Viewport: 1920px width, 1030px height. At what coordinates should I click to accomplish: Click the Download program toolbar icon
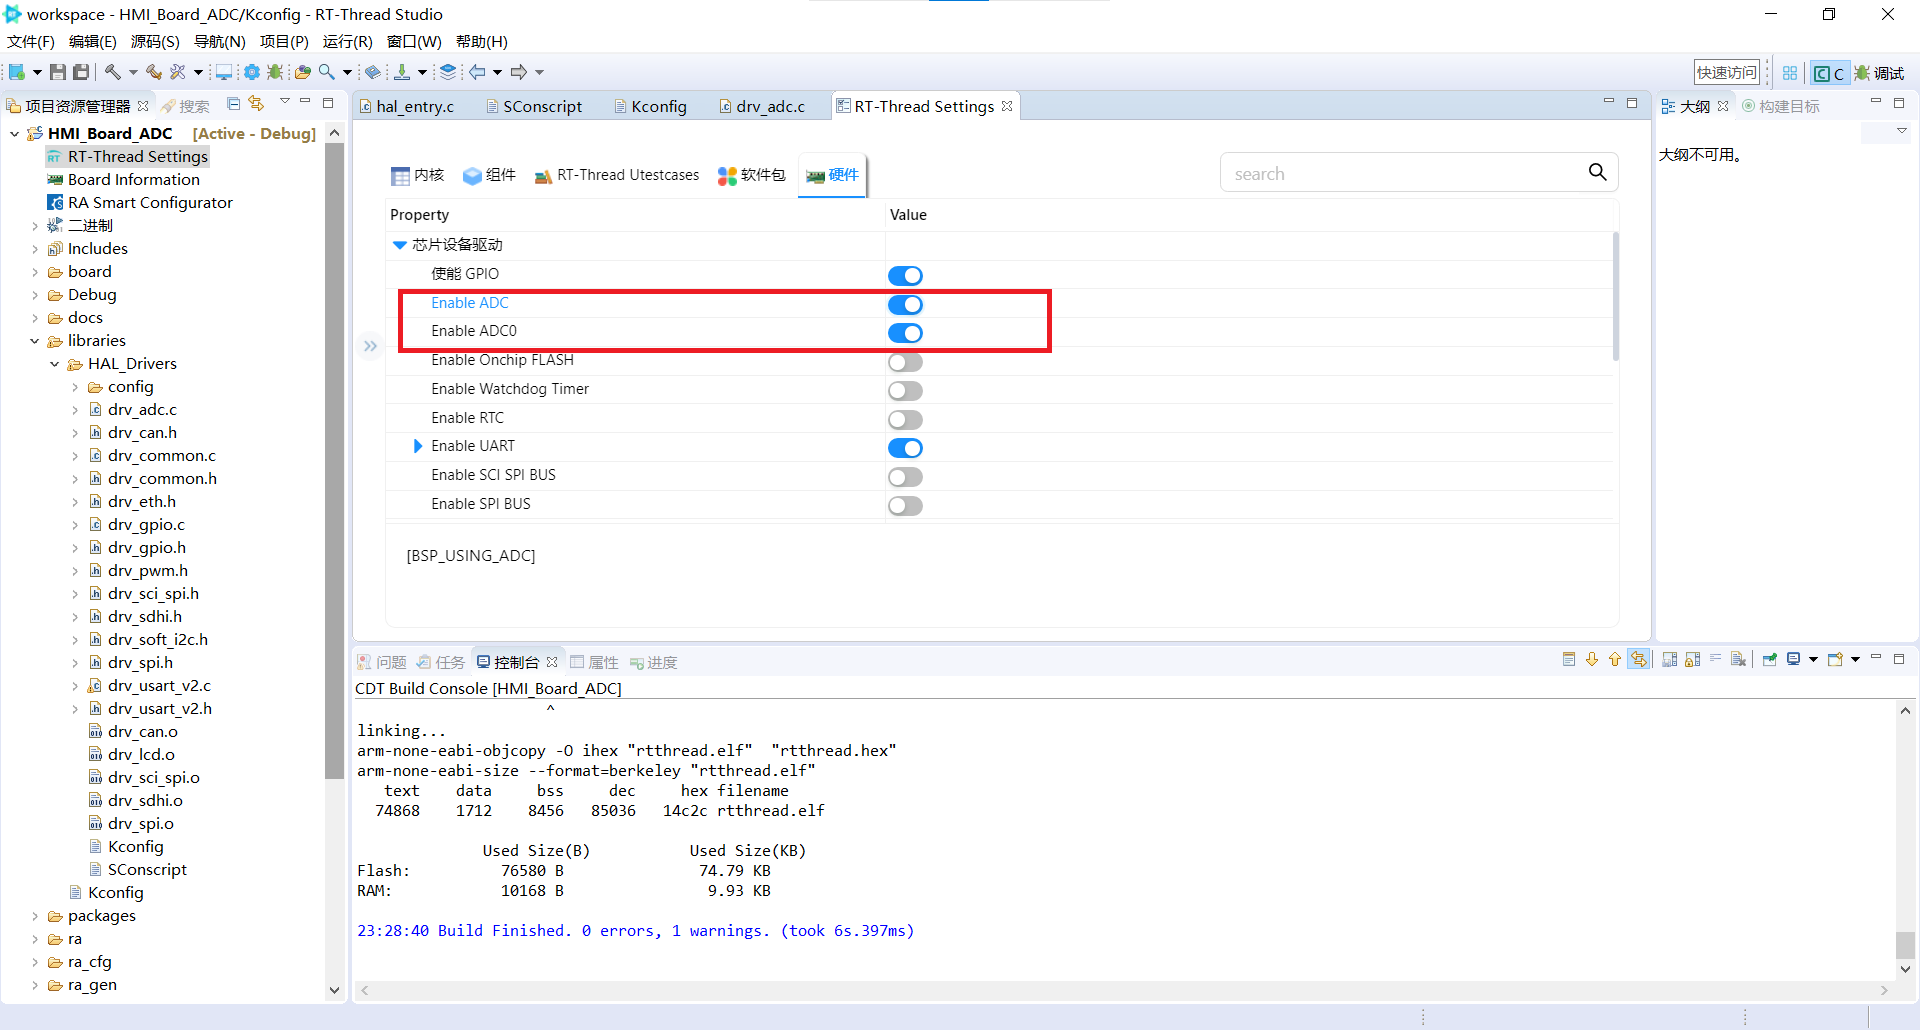click(402, 72)
